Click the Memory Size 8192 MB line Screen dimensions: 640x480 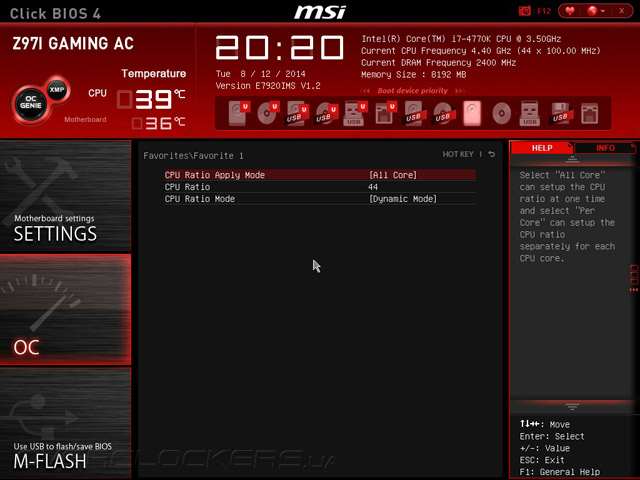[x=413, y=75]
